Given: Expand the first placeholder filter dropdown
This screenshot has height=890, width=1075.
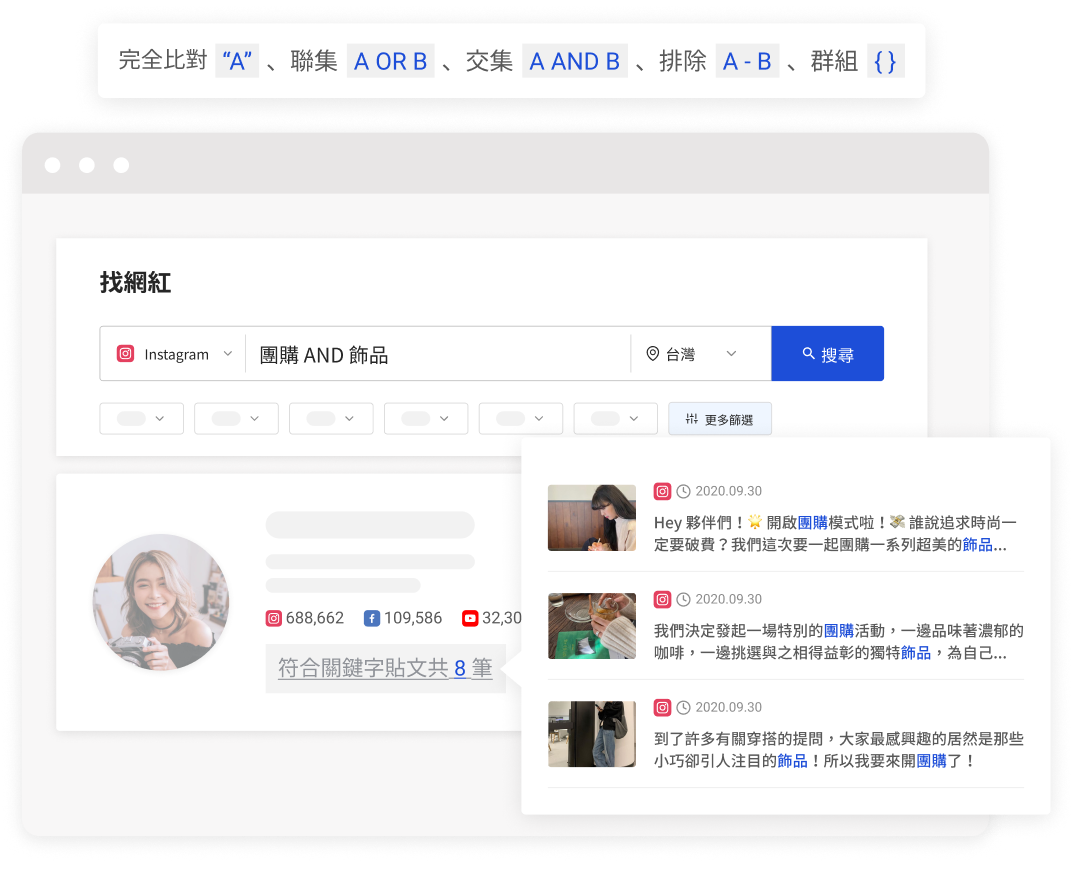Looking at the screenshot, I should [x=141, y=418].
